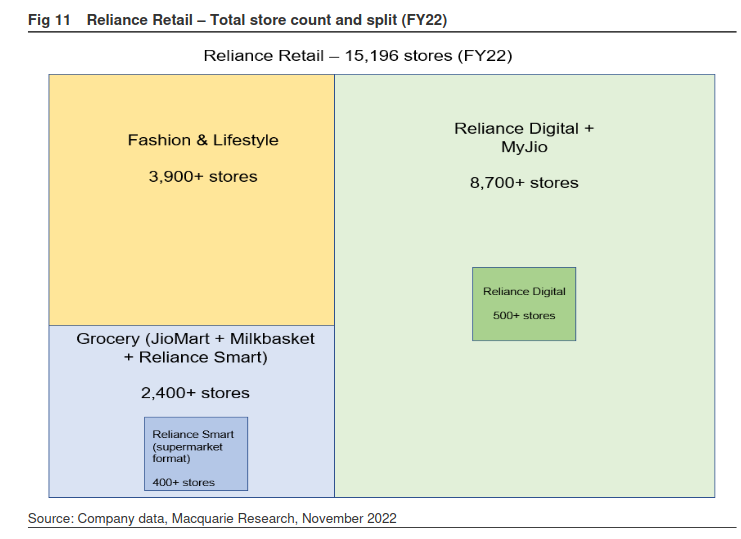
Task: Click the source line 'Company data, Macquarie Research, November 2022'
Action: [x=237, y=518]
